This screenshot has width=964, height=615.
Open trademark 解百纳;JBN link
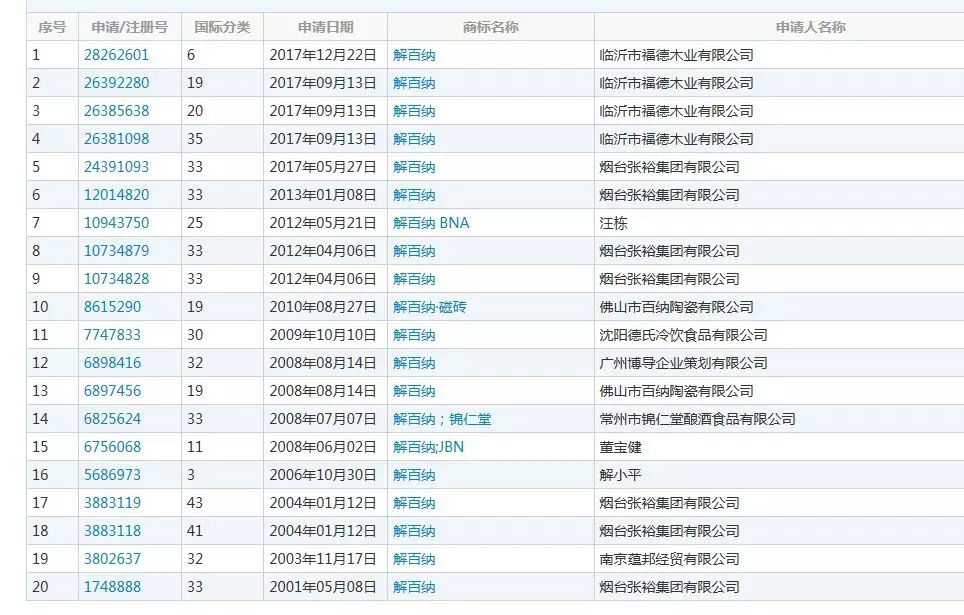[x=429, y=446]
